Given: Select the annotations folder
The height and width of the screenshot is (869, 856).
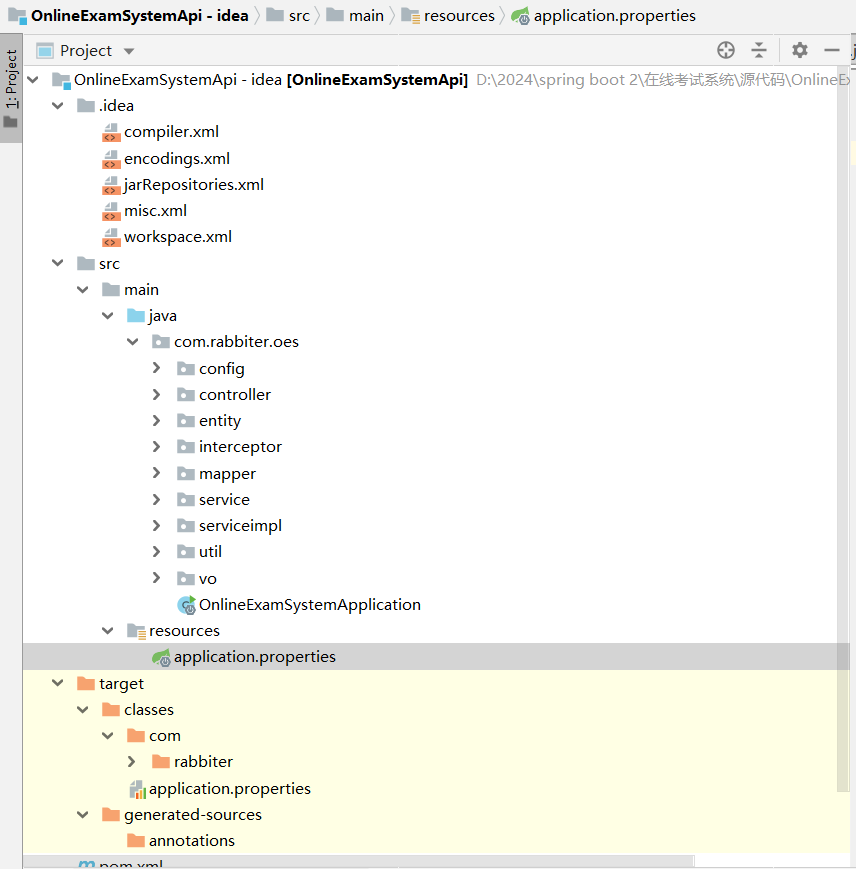Looking at the screenshot, I should (x=191, y=841).
